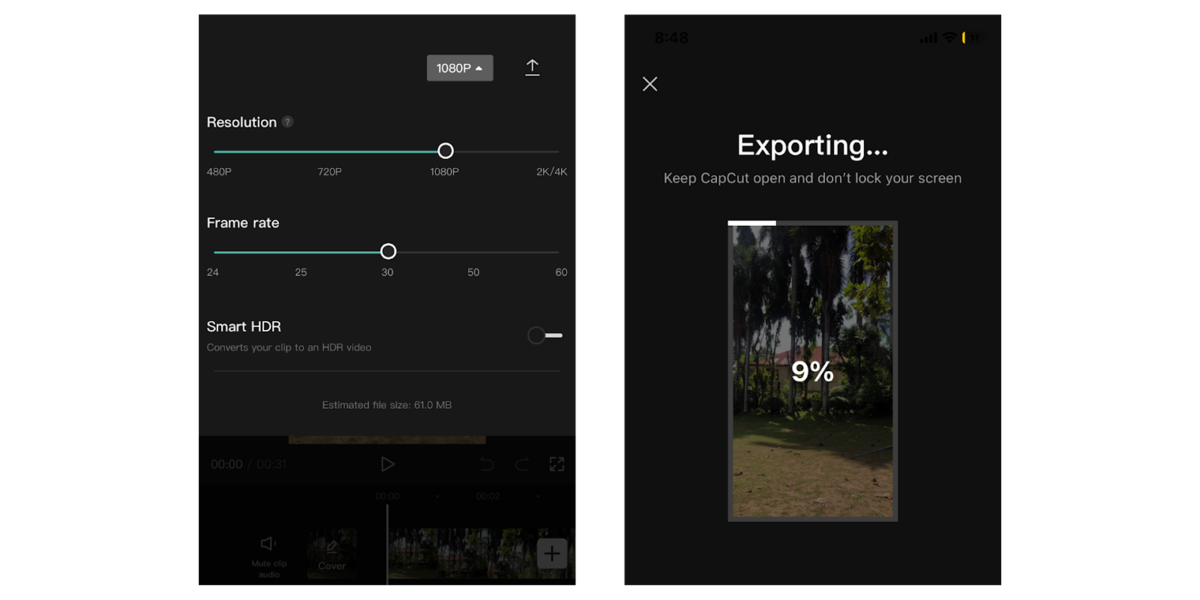1200x600 pixels.
Task: Close the Exporting screen with X
Action: (x=649, y=84)
